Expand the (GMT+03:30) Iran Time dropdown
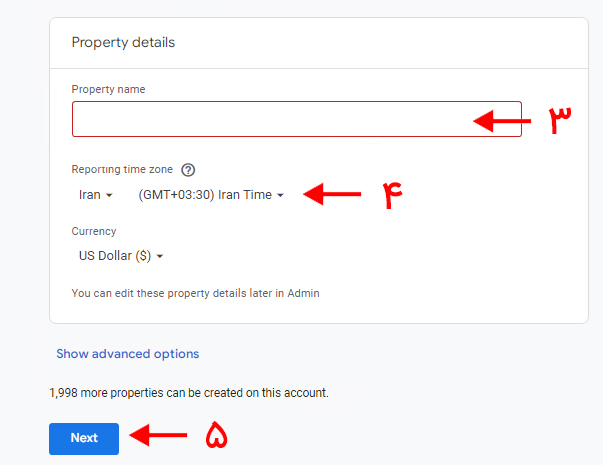The height and width of the screenshot is (465, 603). (x=211, y=195)
